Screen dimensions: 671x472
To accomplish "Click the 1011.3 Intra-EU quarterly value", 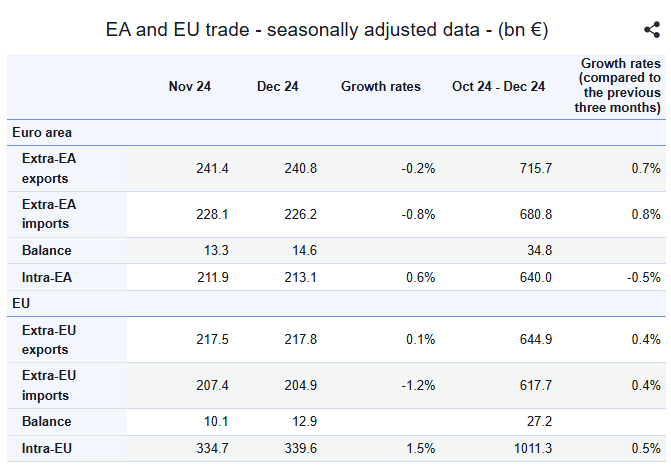I will coord(533,448).
